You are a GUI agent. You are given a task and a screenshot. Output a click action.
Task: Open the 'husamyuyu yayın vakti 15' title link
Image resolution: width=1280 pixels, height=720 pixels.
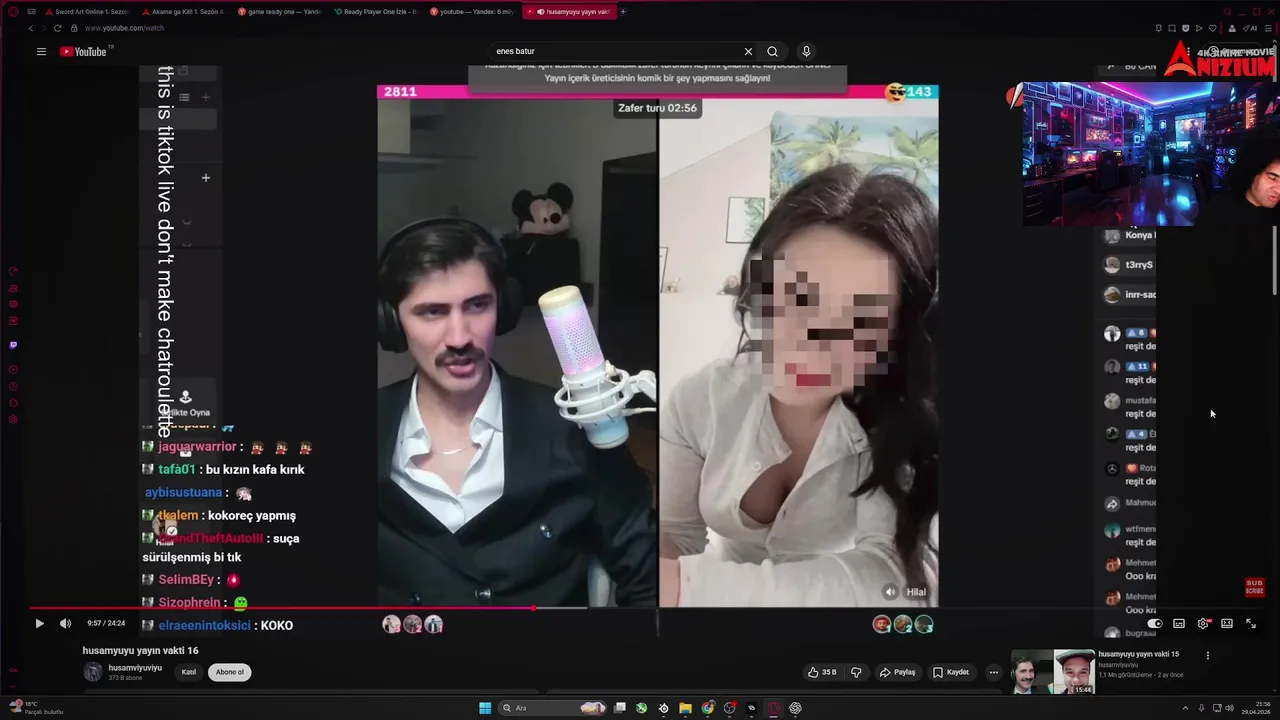pos(1138,654)
